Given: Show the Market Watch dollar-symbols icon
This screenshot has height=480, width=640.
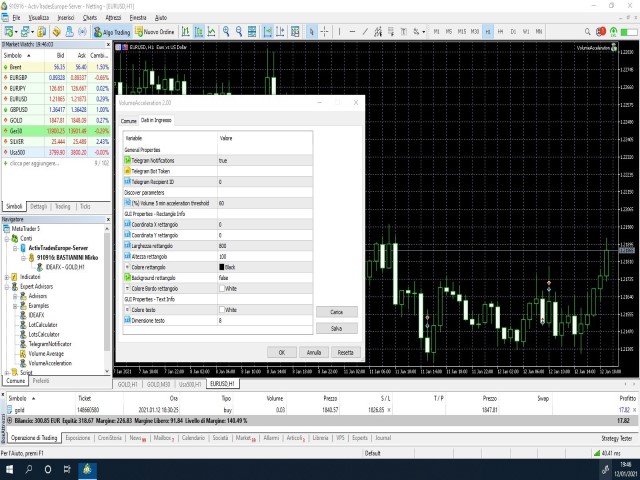Looking at the screenshot, I should click(42, 31).
